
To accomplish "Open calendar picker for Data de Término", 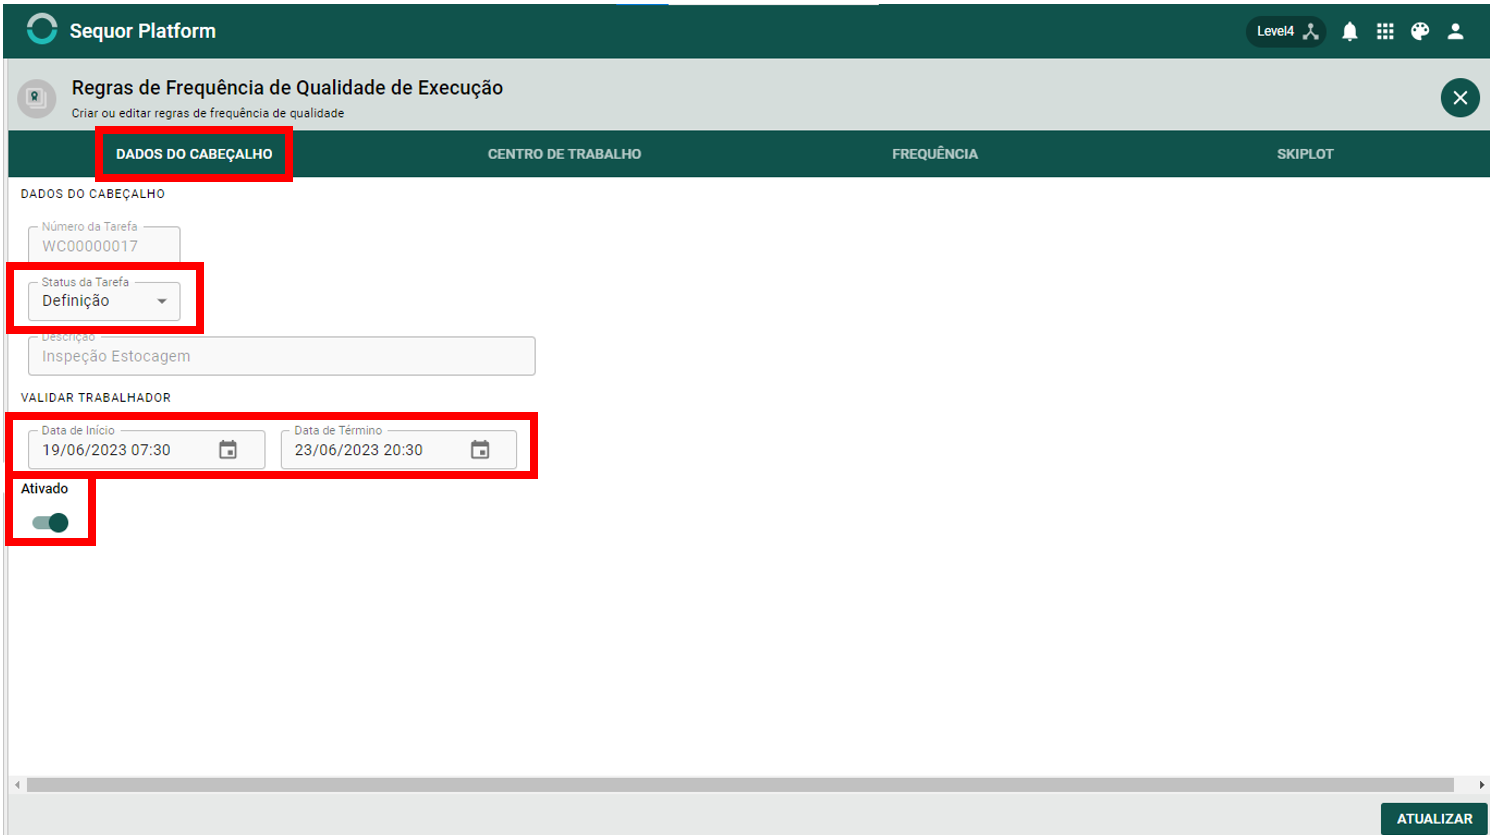I will [x=480, y=450].
